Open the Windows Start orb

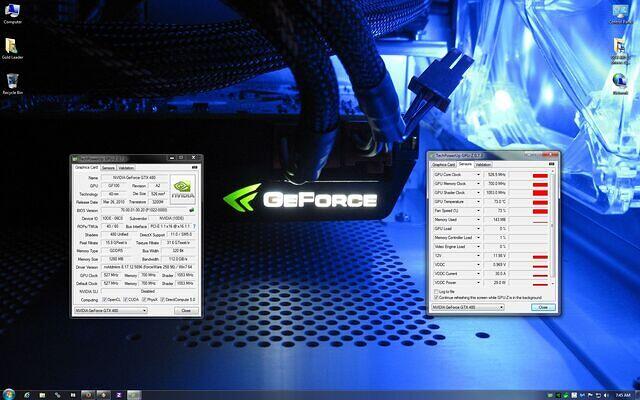tap(9, 394)
